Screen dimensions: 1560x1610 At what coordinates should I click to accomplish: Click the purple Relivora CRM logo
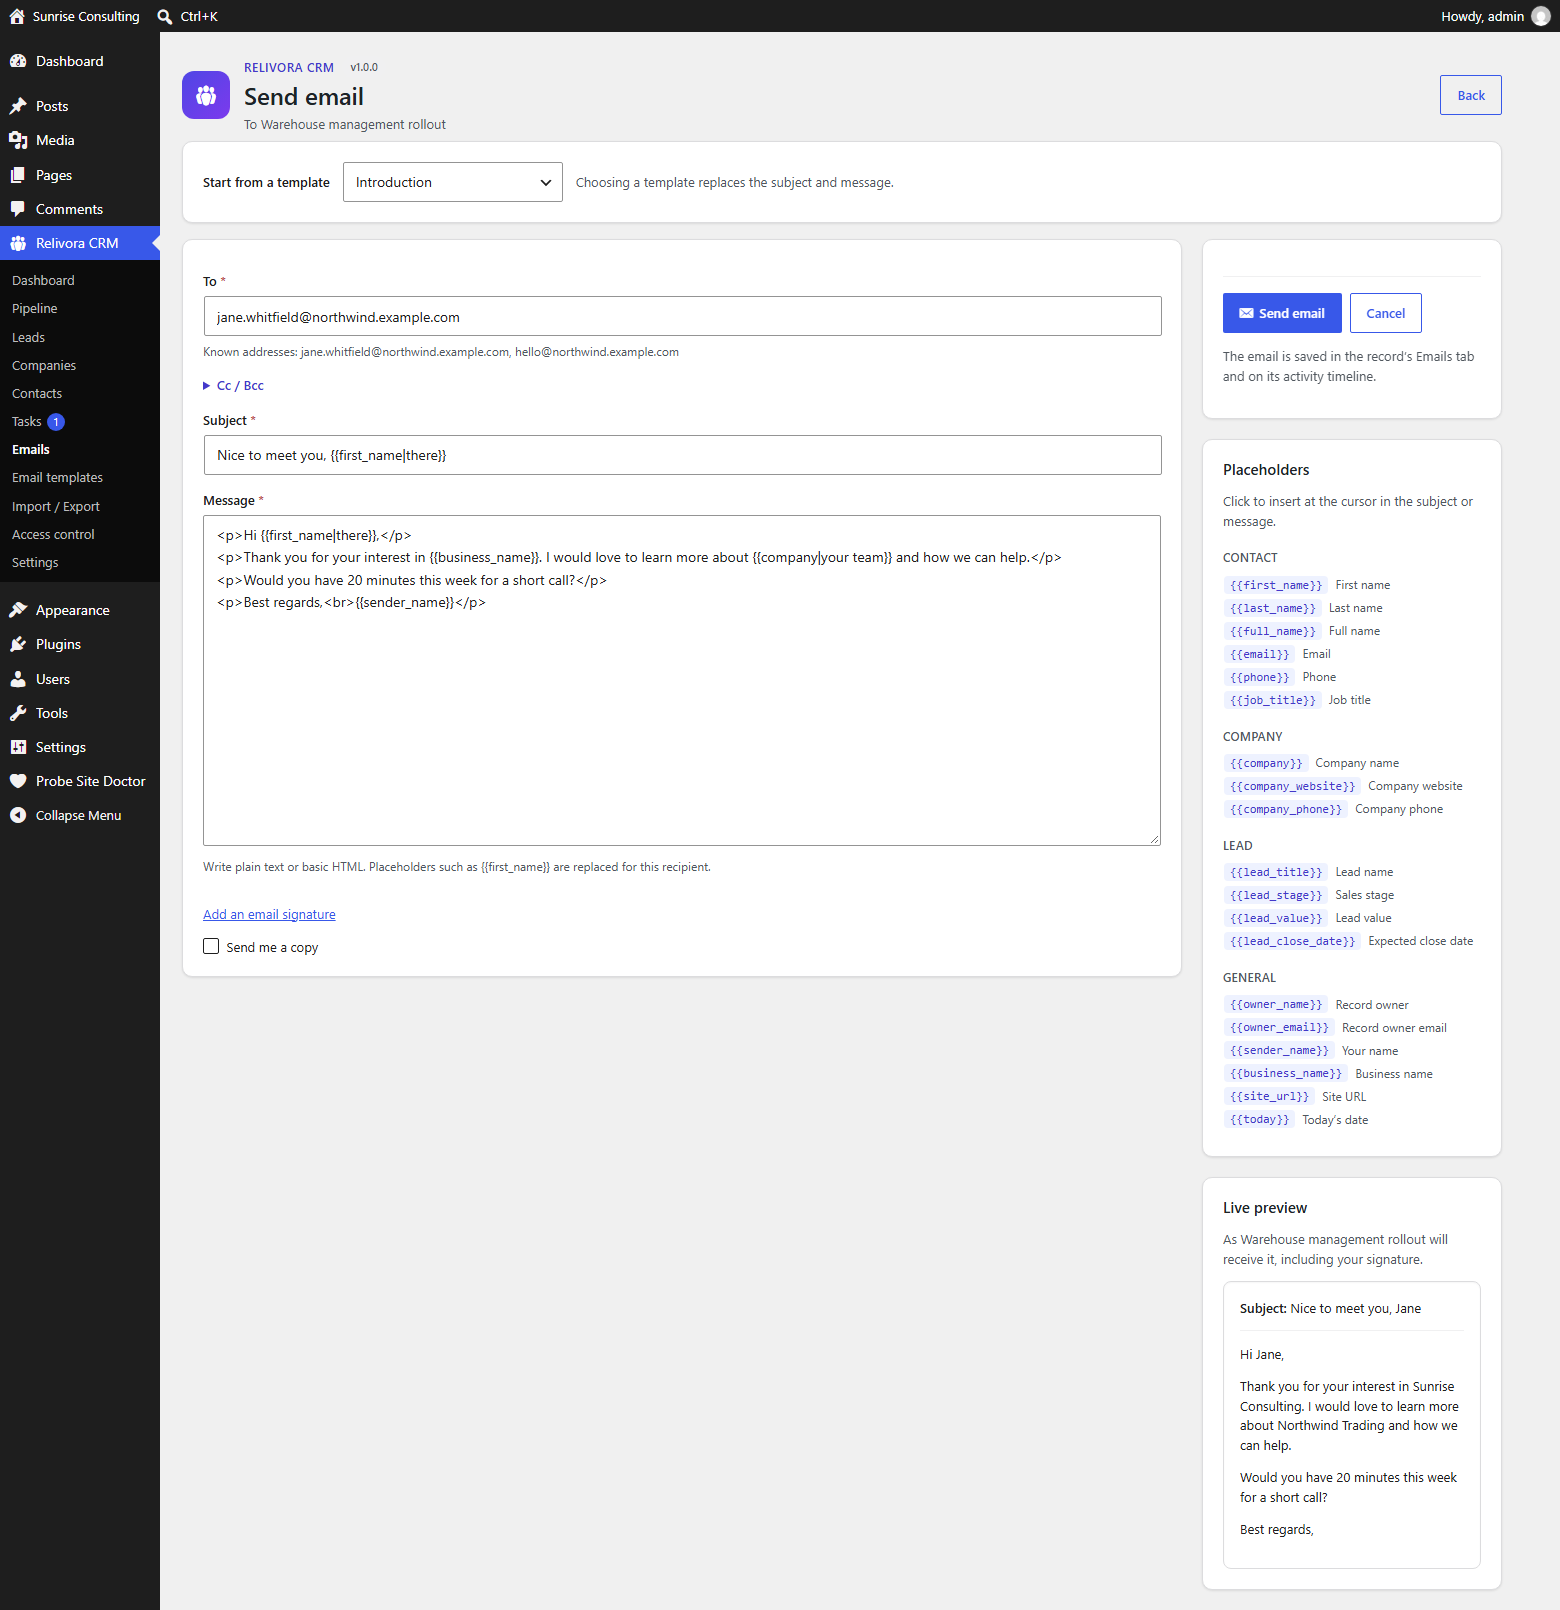pos(206,95)
